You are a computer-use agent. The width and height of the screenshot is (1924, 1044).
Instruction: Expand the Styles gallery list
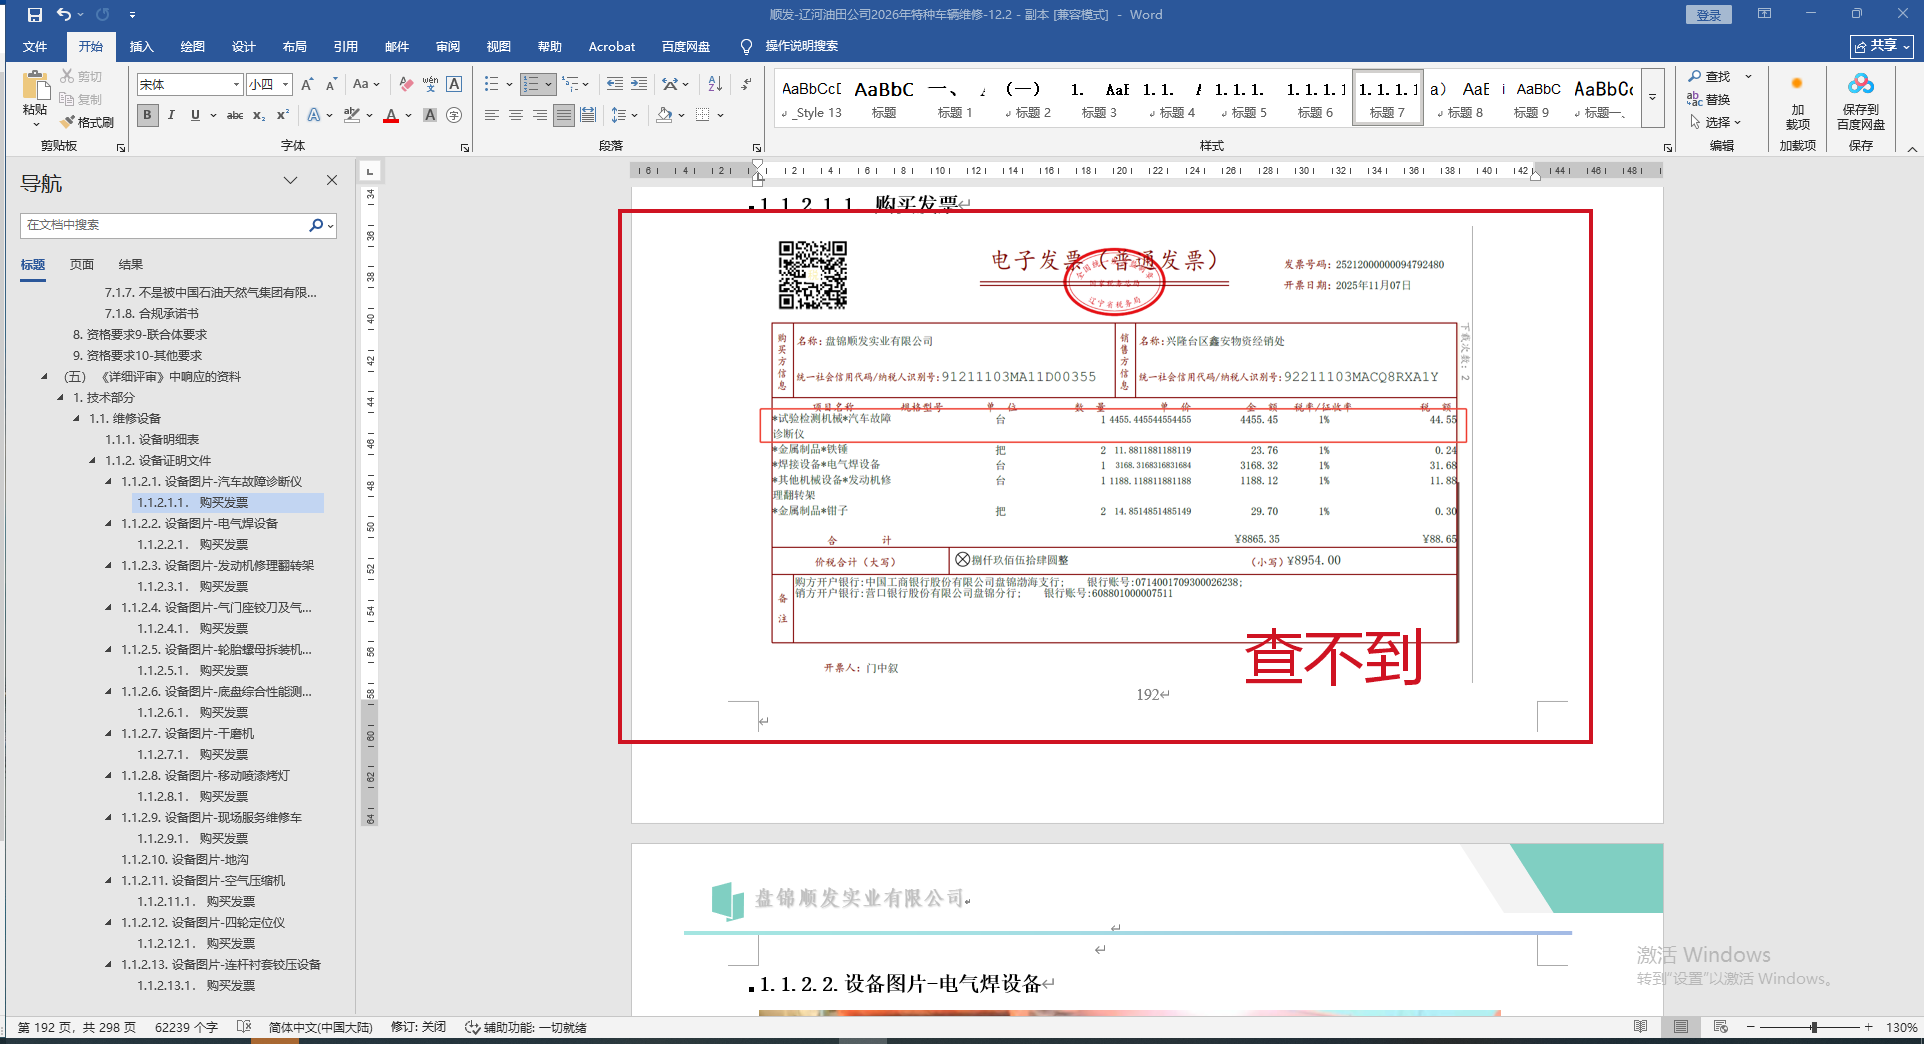(1652, 97)
